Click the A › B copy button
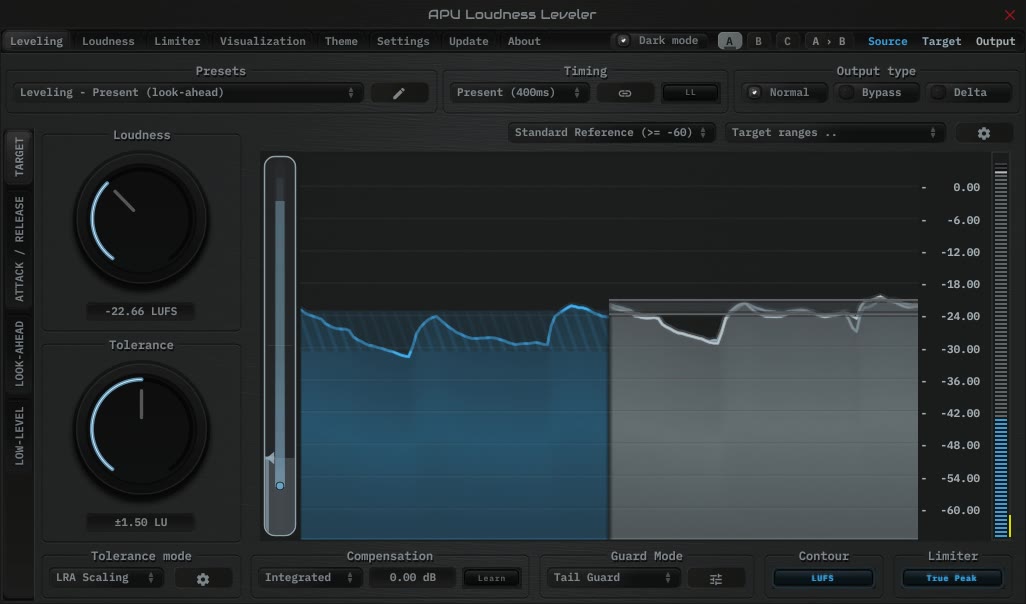Image resolution: width=1026 pixels, height=604 pixels. 829,41
